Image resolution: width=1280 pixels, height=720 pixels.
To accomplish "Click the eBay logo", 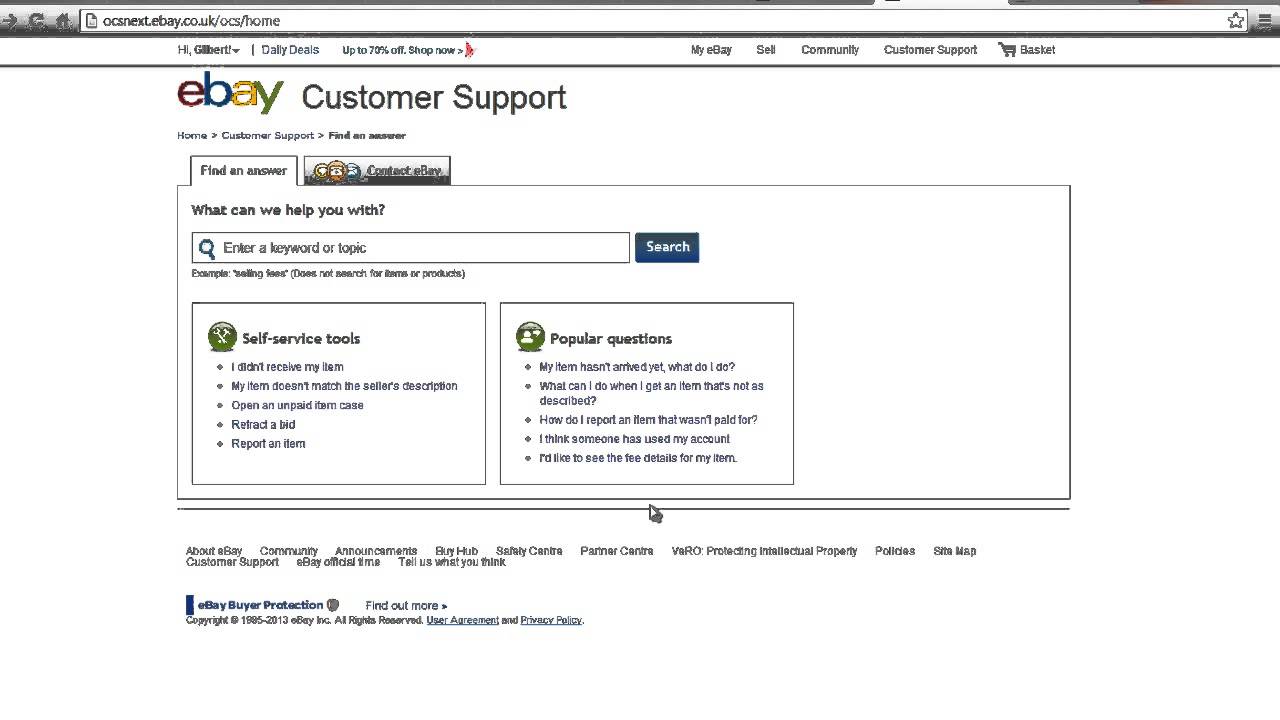I will (x=230, y=93).
